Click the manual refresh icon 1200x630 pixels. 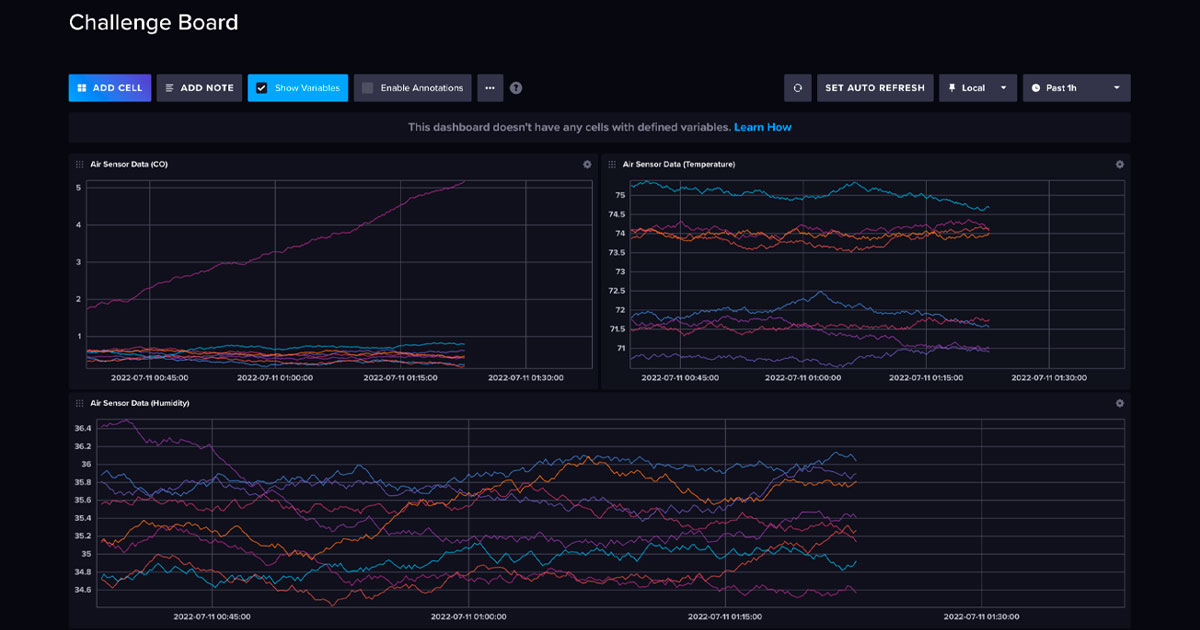point(797,88)
